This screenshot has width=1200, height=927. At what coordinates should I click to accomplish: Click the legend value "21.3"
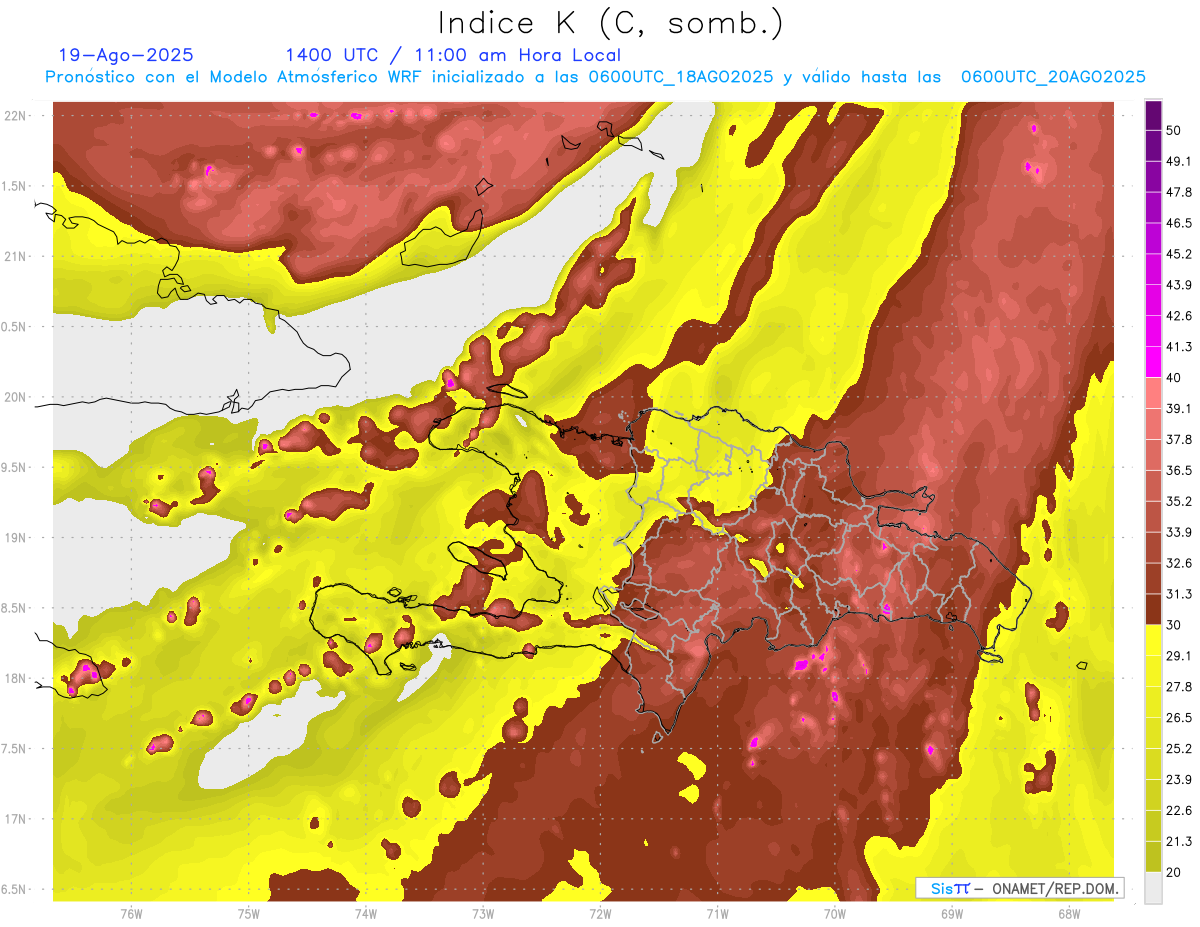(1178, 841)
